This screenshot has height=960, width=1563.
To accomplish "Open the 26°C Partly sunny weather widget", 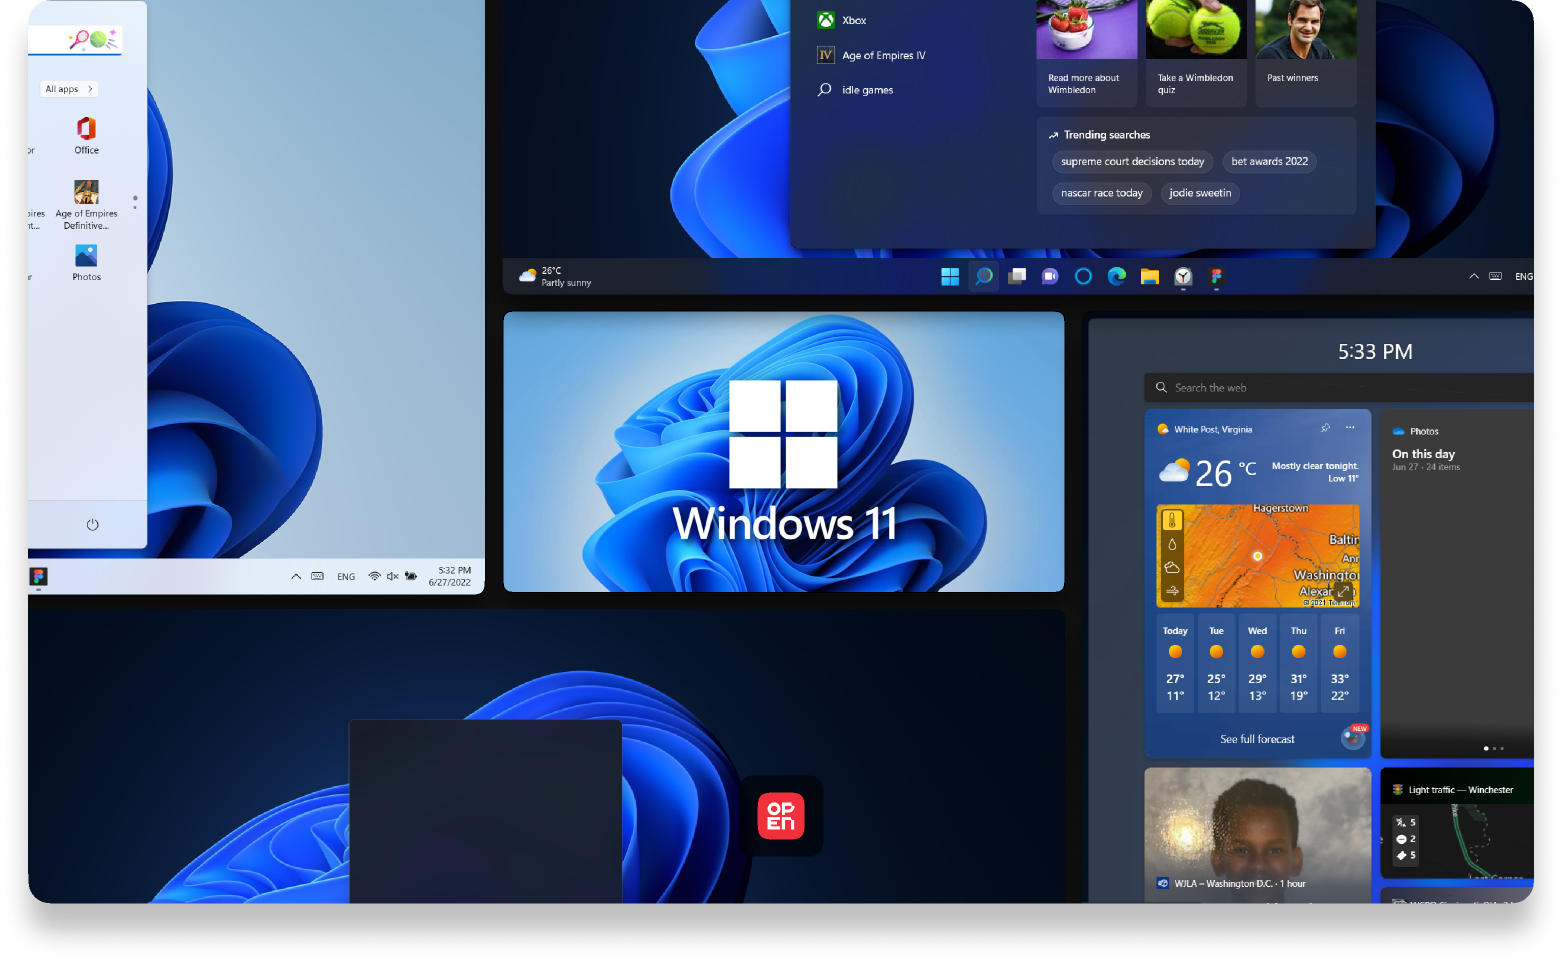I will [x=555, y=277].
